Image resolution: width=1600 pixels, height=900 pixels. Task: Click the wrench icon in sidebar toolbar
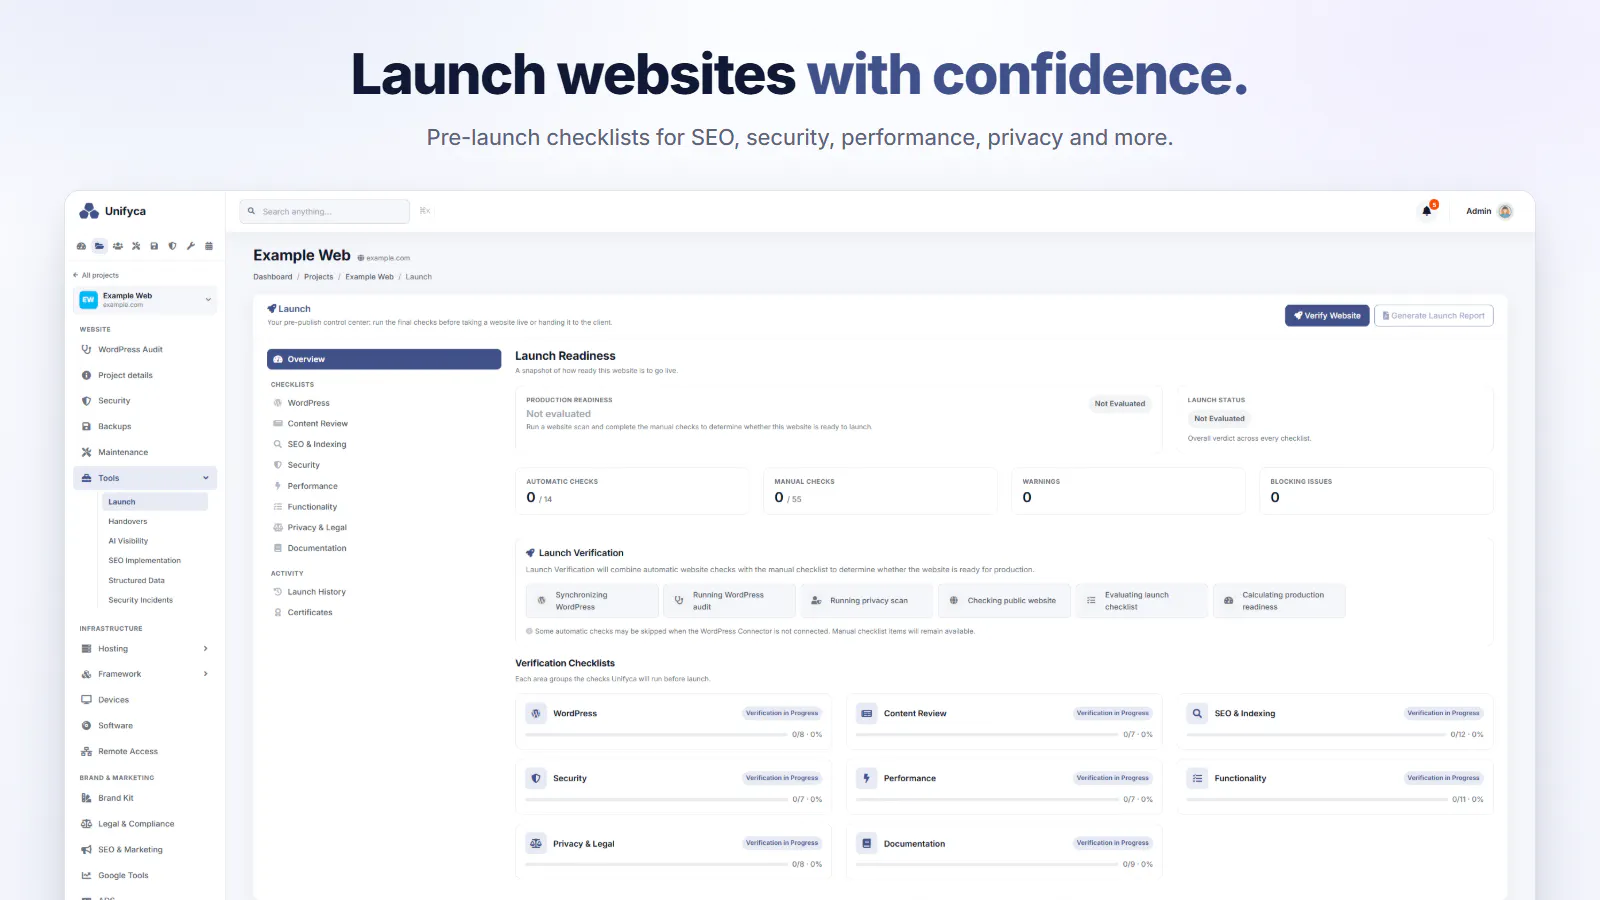coord(190,246)
